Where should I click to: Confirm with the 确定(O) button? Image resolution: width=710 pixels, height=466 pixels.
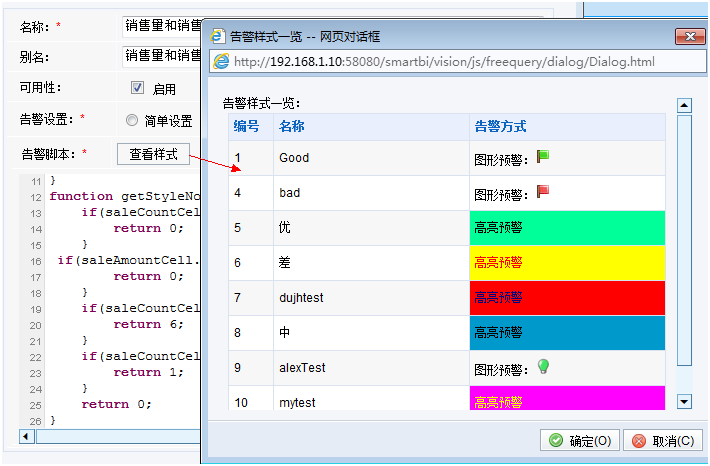tap(580, 441)
